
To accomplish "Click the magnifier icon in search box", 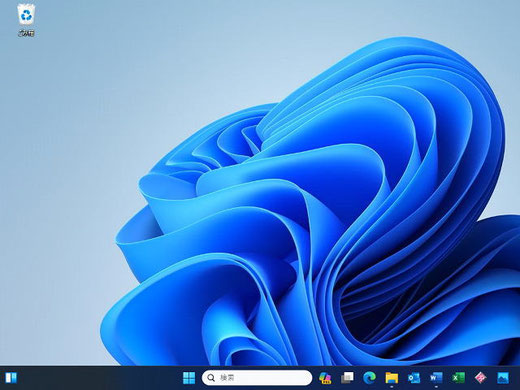I will pos(211,378).
